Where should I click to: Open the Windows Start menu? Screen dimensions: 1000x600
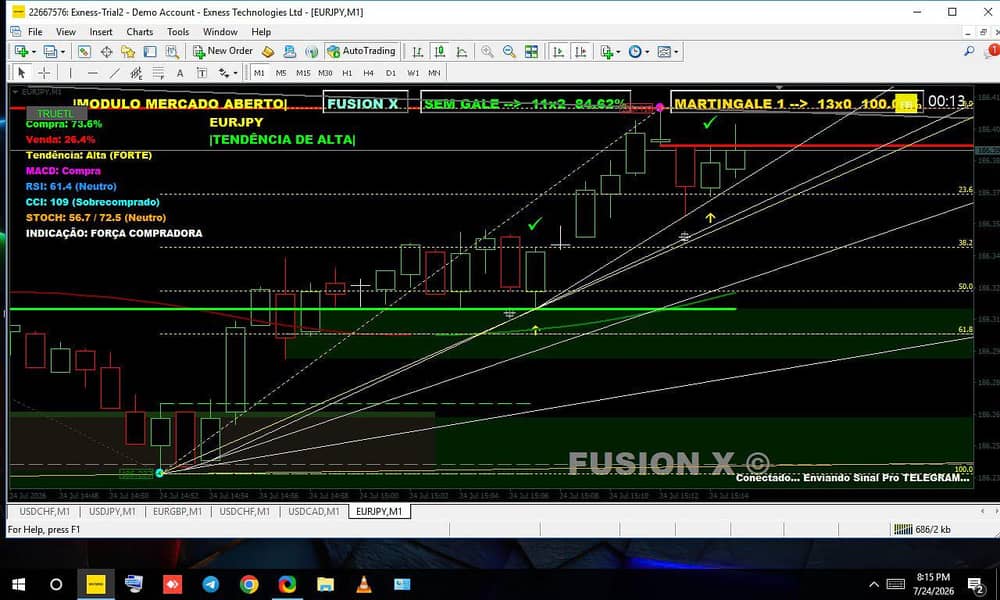[x=18, y=584]
